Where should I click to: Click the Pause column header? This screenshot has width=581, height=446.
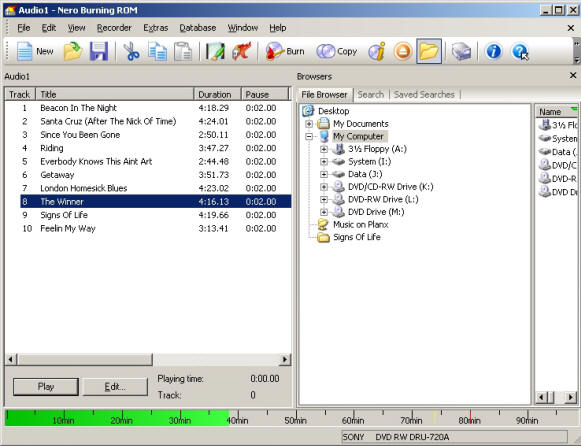[x=265, y=94]
